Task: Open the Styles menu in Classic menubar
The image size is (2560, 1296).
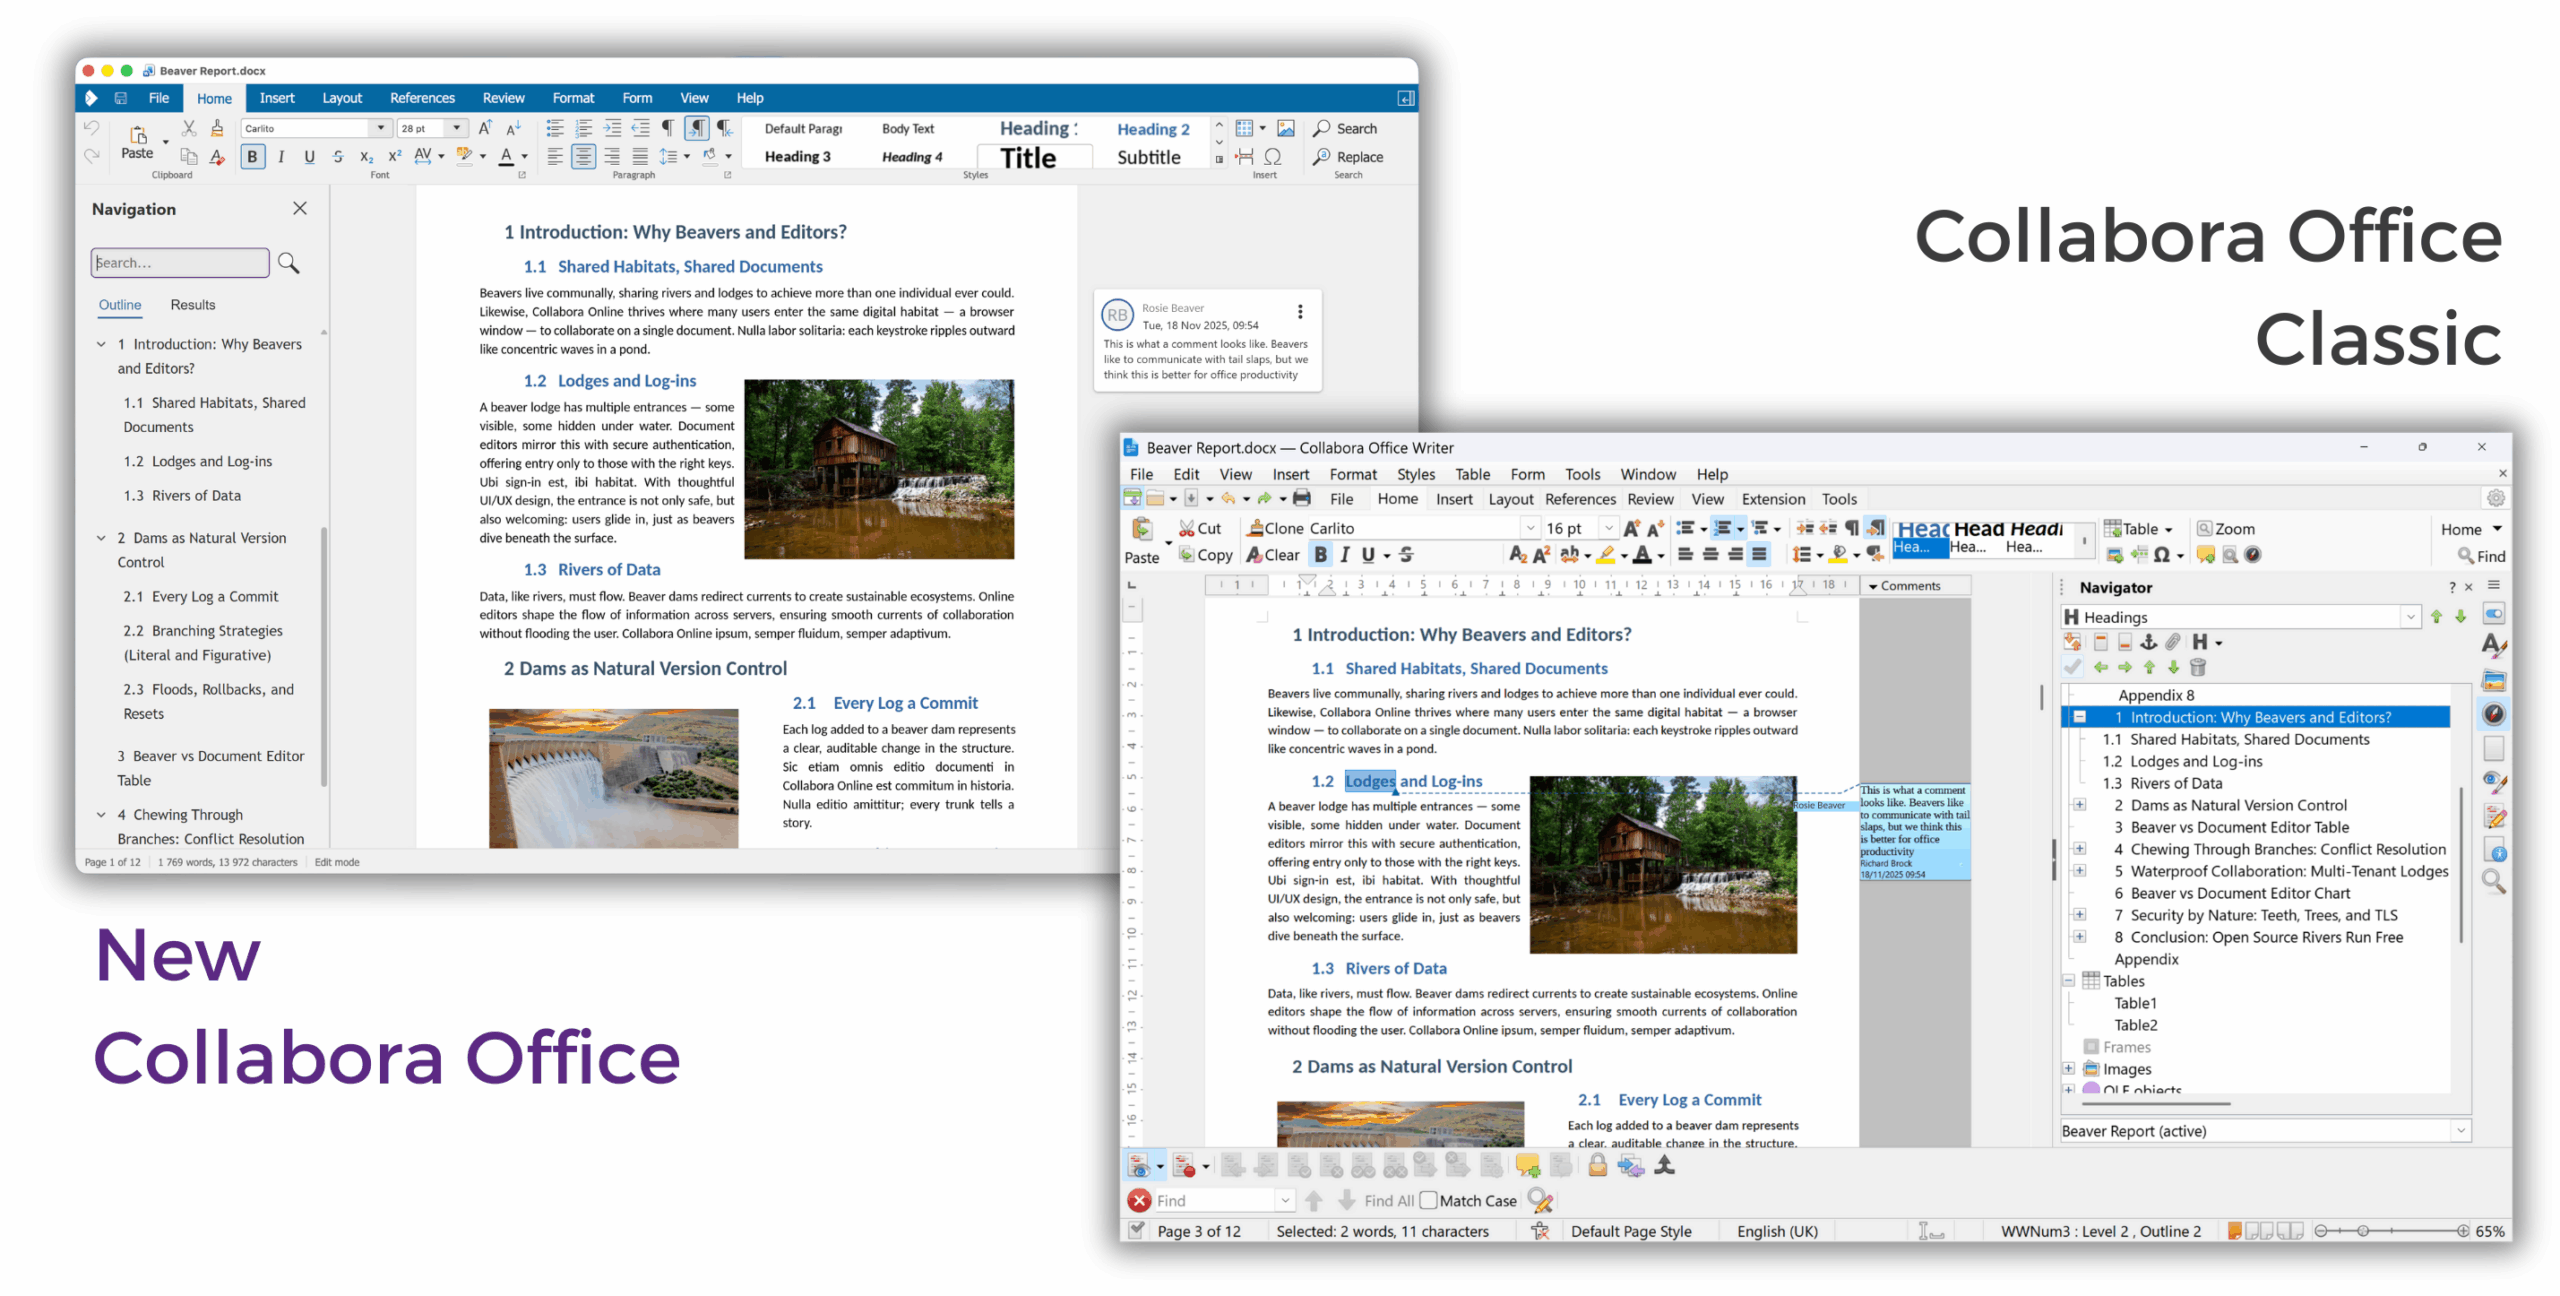Action: click(1415, 474)
